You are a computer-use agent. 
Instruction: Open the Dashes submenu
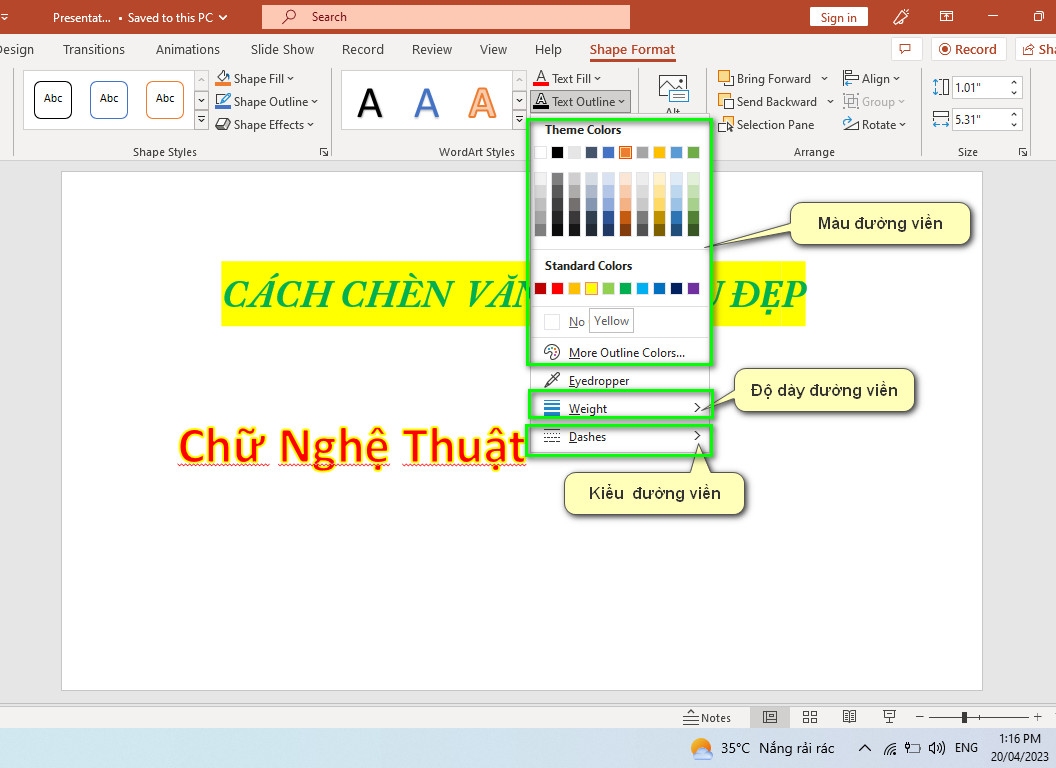620,437
